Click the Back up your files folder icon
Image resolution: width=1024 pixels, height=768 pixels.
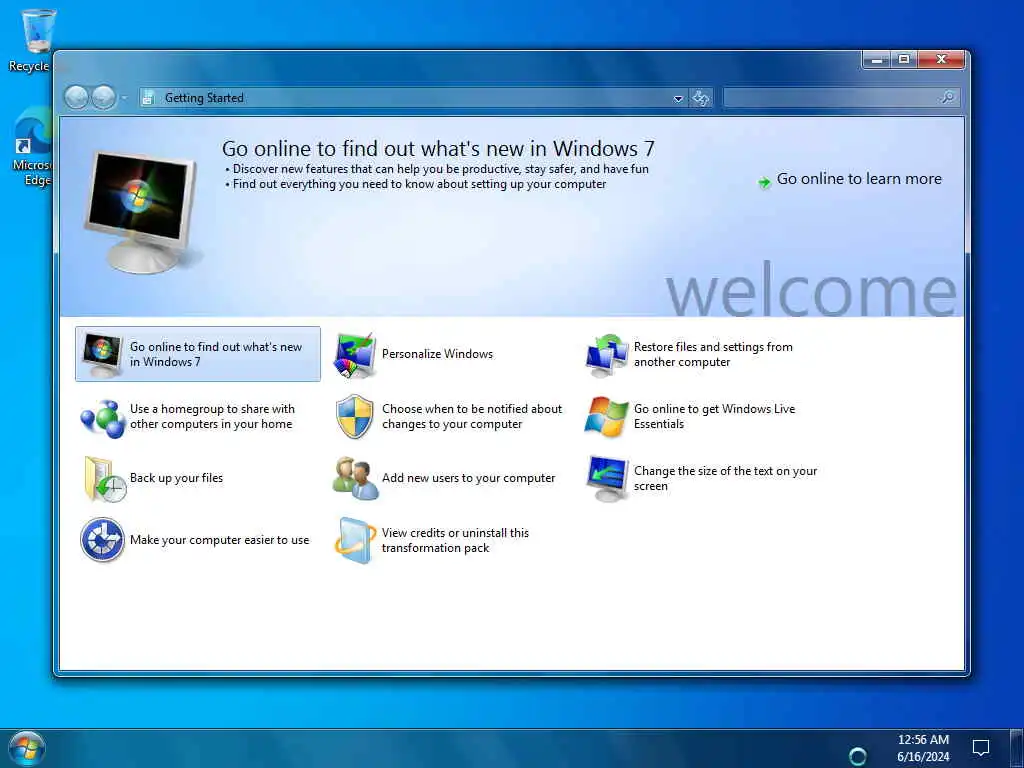104,479
